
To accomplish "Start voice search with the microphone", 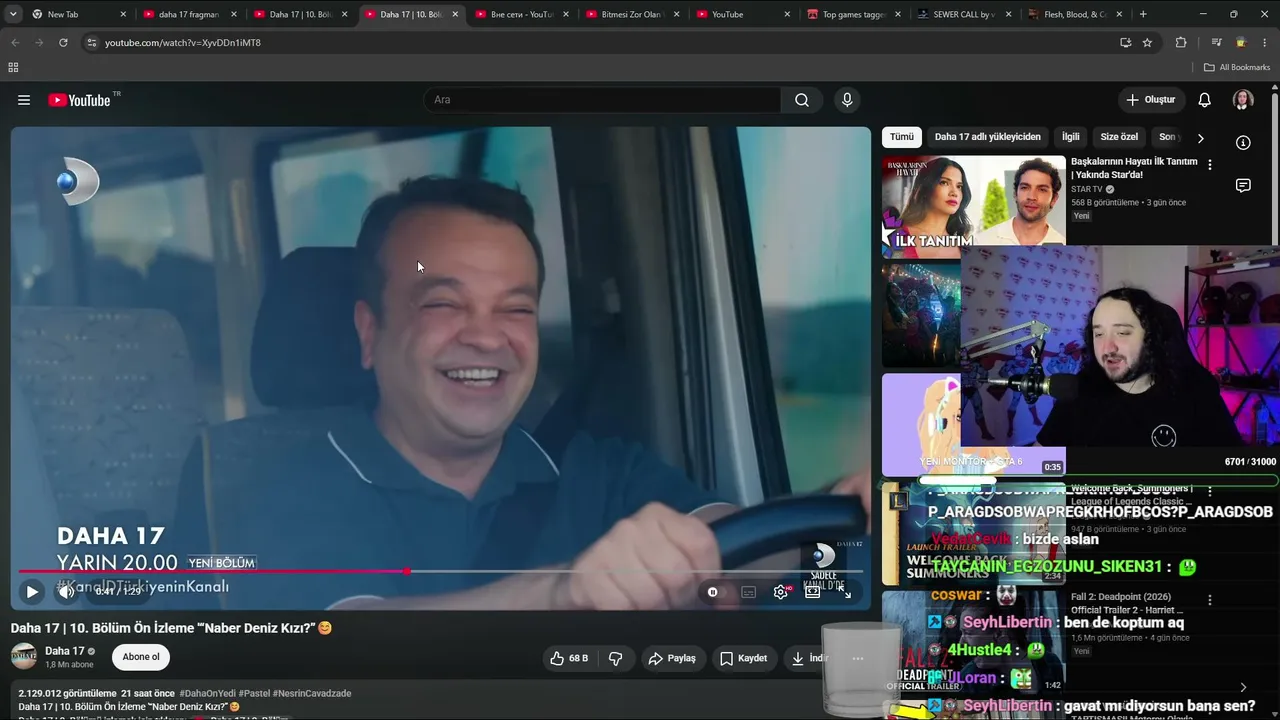I will tap(847, 100).
